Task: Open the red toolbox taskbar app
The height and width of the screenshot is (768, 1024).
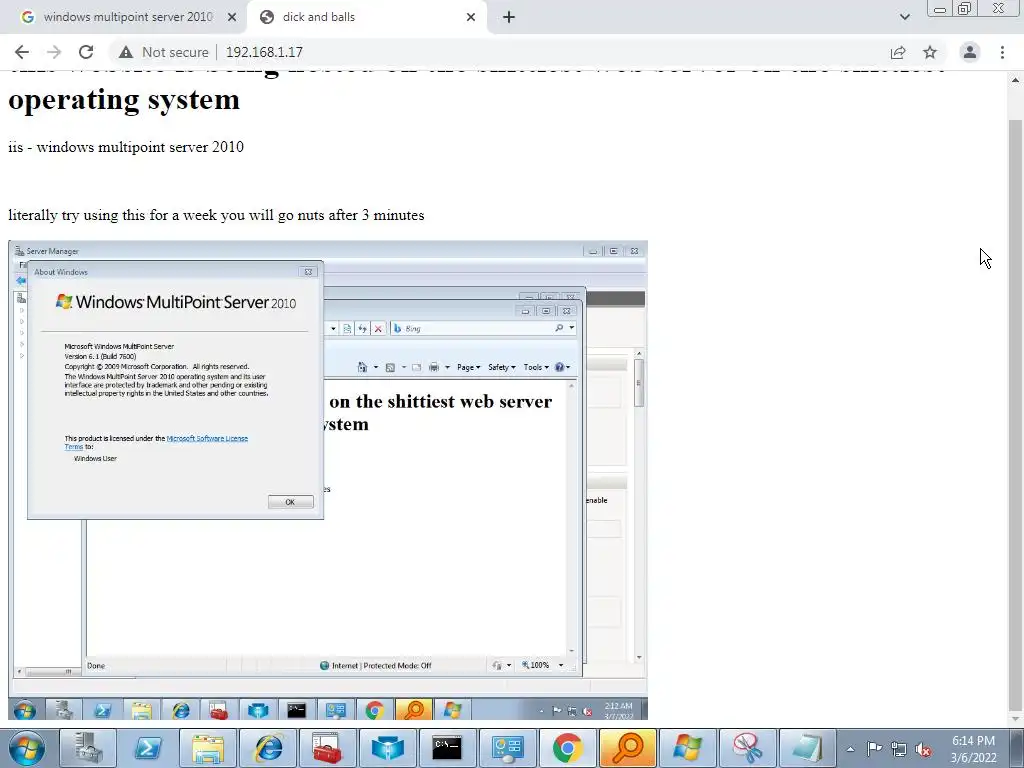Action: [327, 748]
